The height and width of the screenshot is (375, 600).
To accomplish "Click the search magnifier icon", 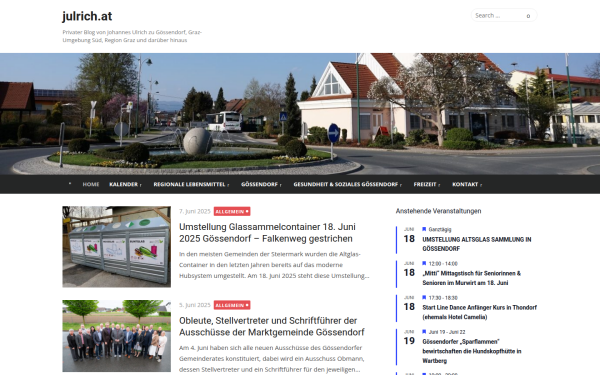I will tap(528, 16).
